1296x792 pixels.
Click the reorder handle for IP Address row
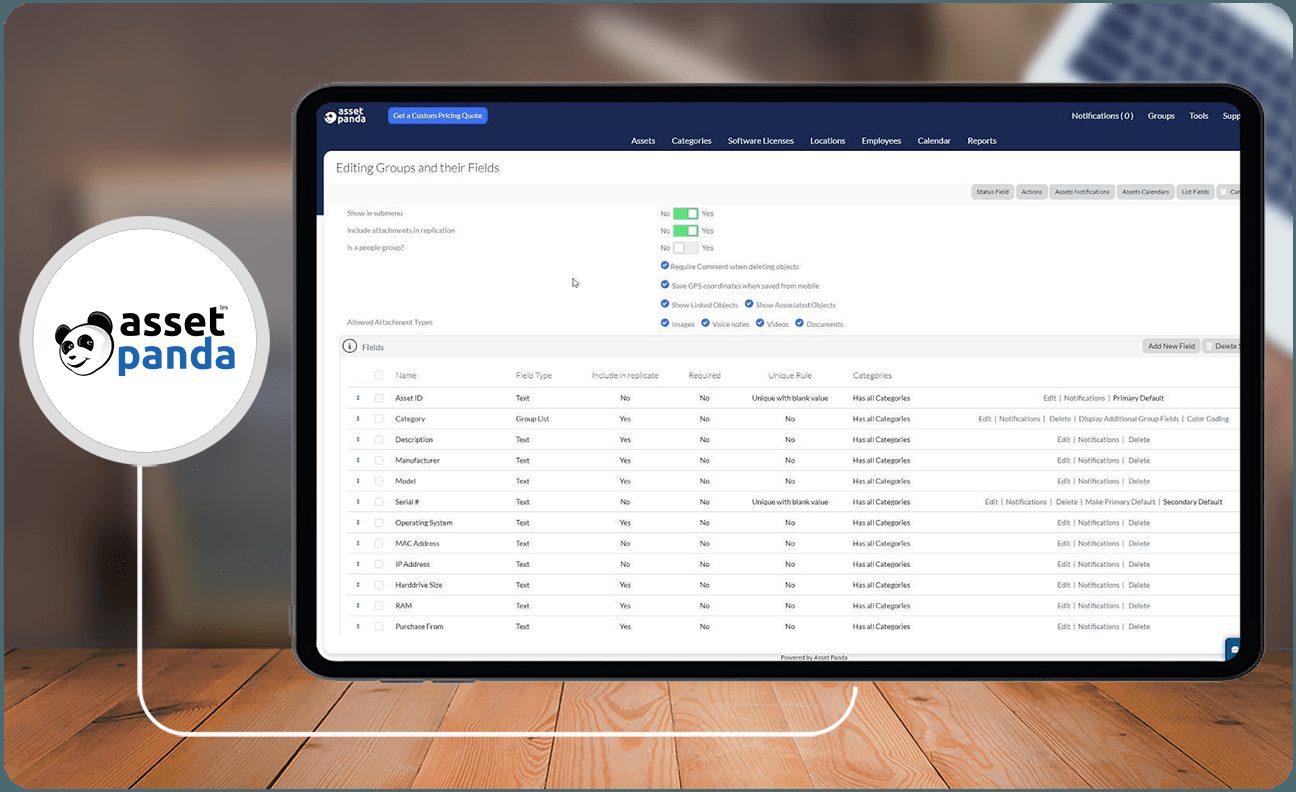pos(358,564)
